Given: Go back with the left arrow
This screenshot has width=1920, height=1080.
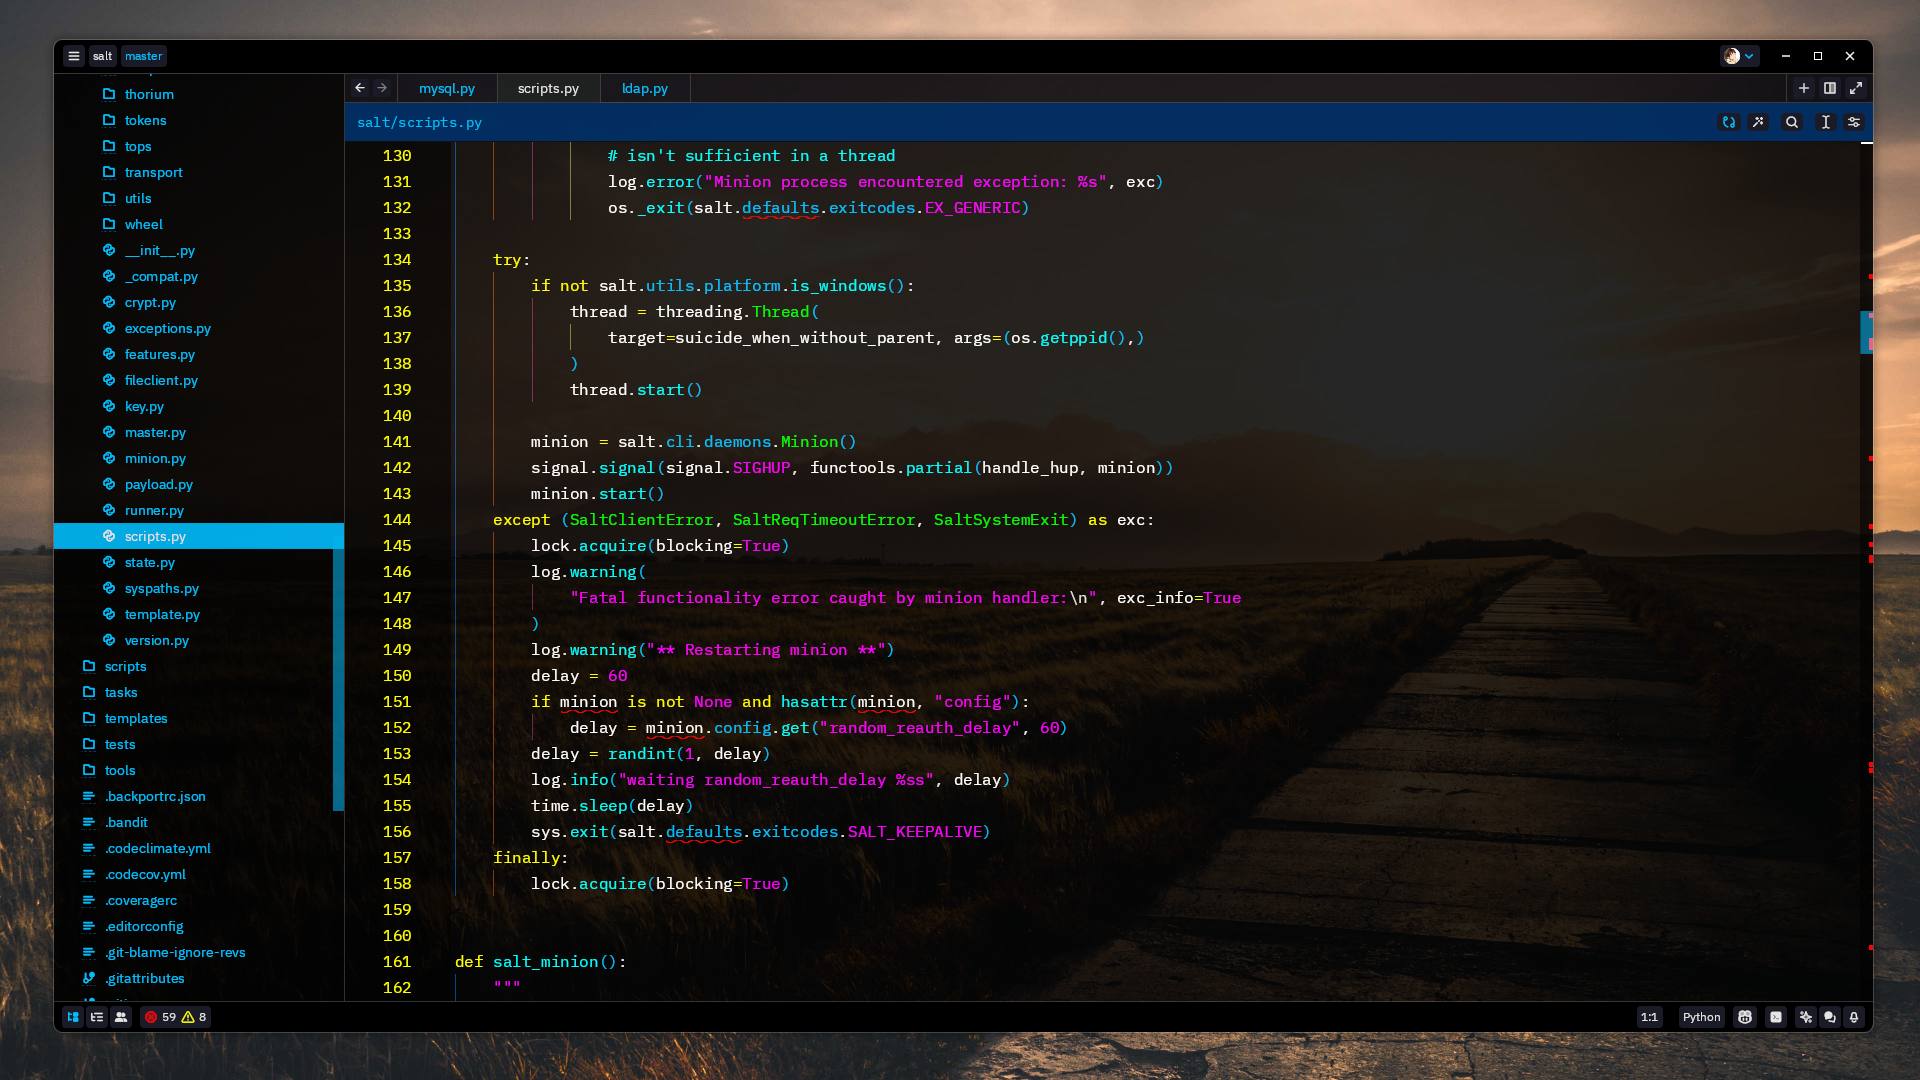Looking at the screenshot, I should coord(360,88).
